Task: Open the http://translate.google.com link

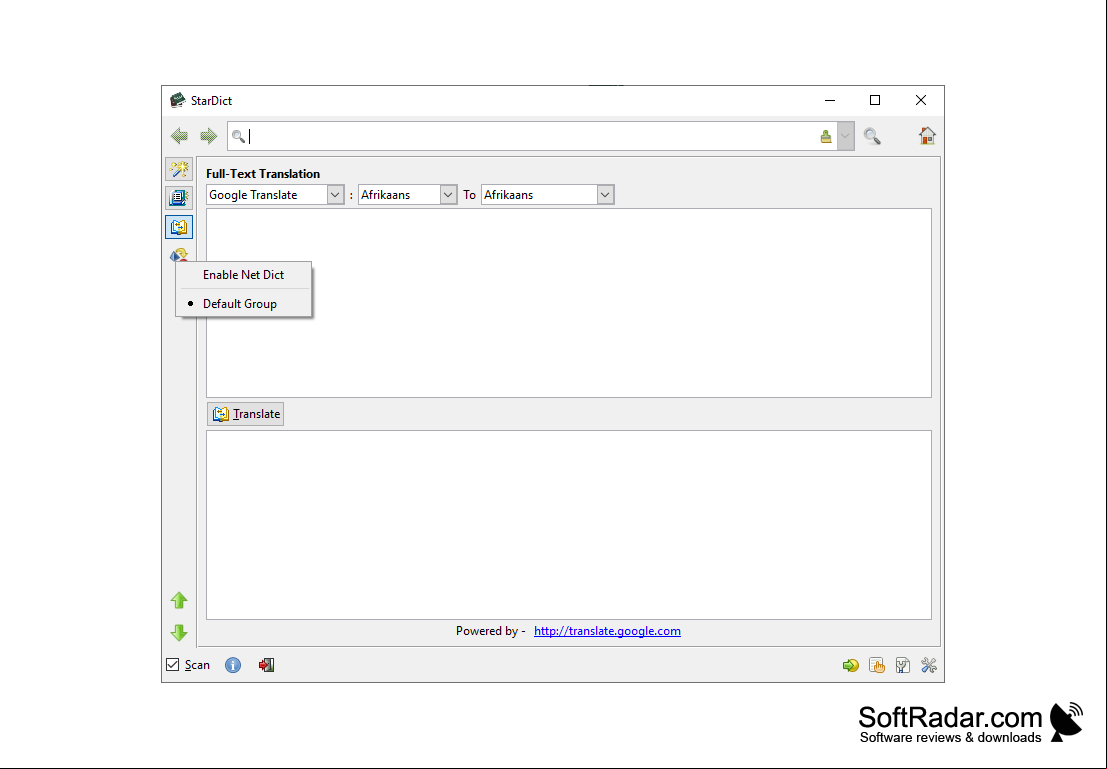Action: 607,631
